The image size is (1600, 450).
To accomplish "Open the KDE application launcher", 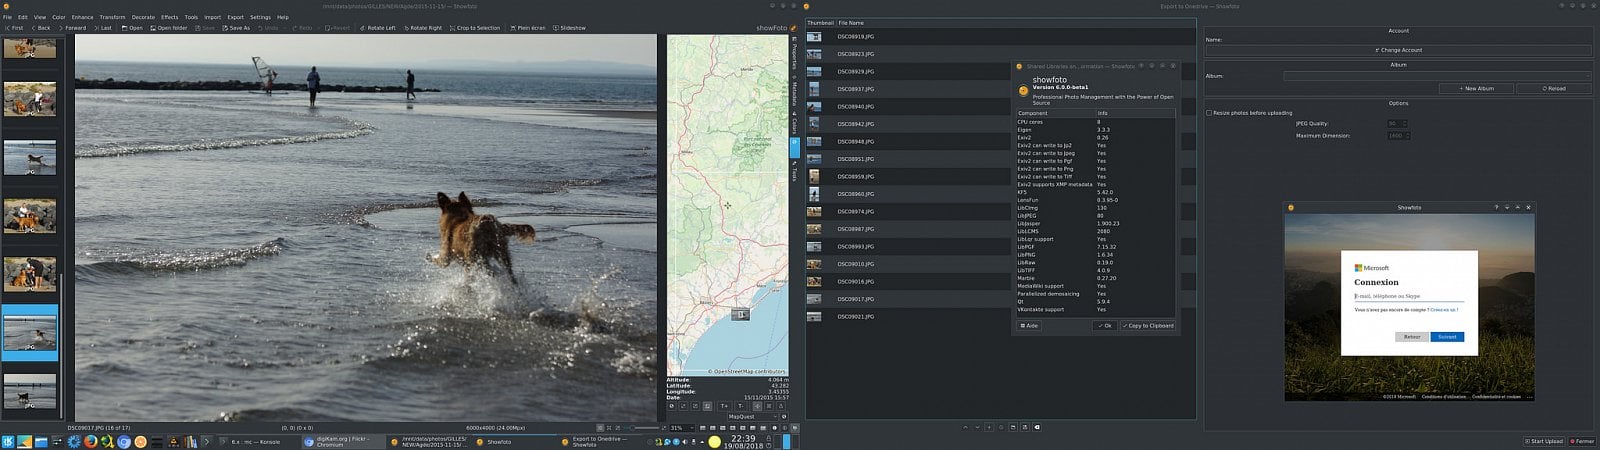I will coord(8,441).
